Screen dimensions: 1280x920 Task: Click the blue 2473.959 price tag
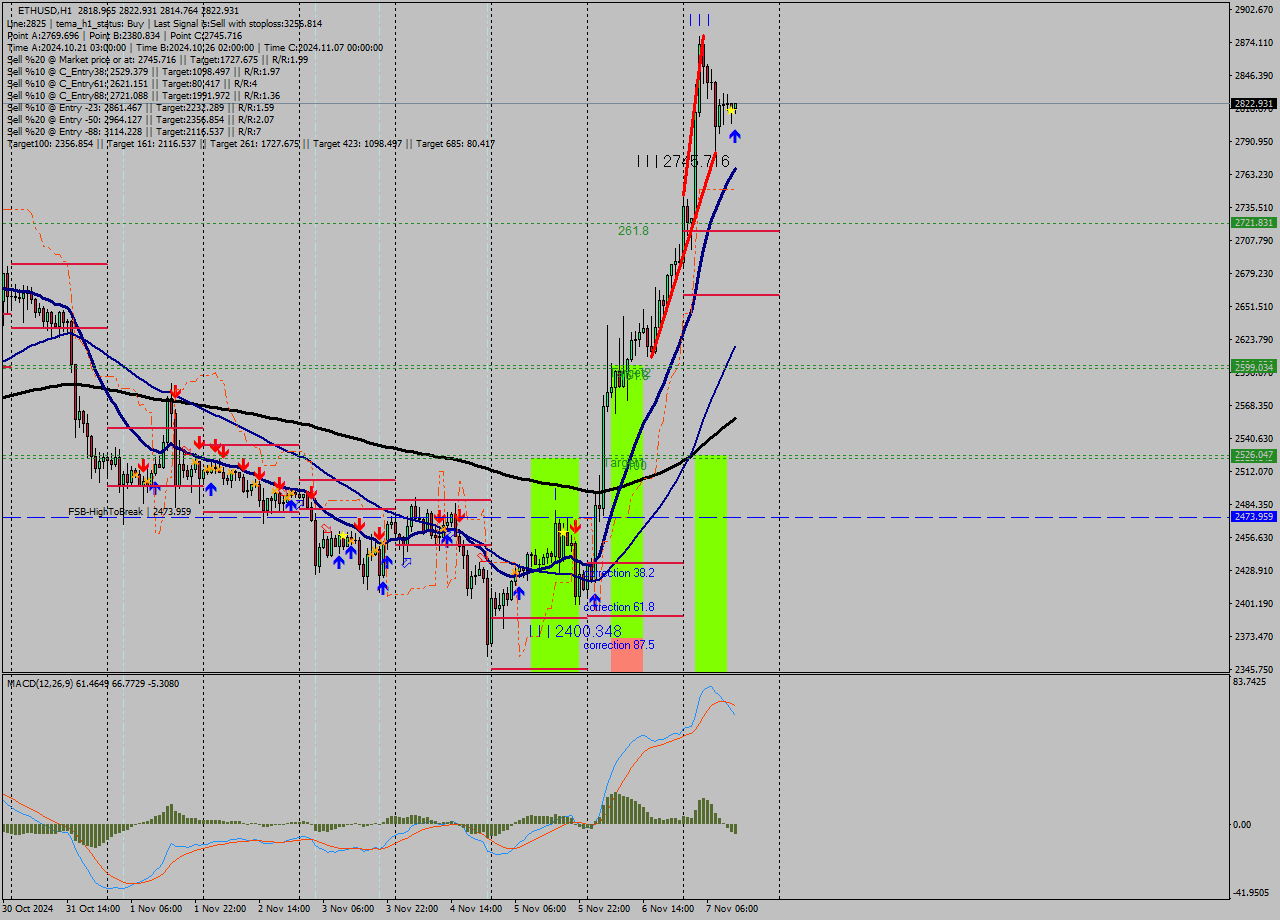pos(1254,516)
